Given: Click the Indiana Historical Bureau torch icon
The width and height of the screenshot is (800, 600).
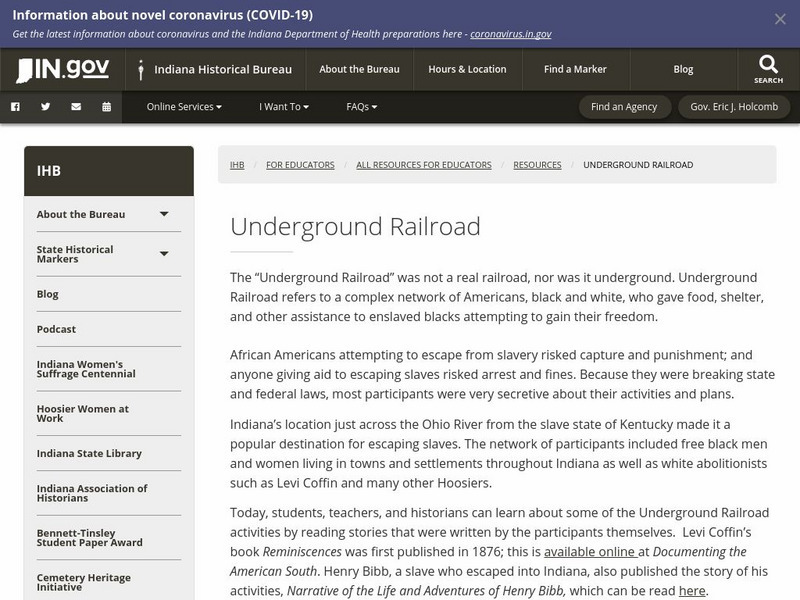Looking at the screenshot, I should 141,70.
